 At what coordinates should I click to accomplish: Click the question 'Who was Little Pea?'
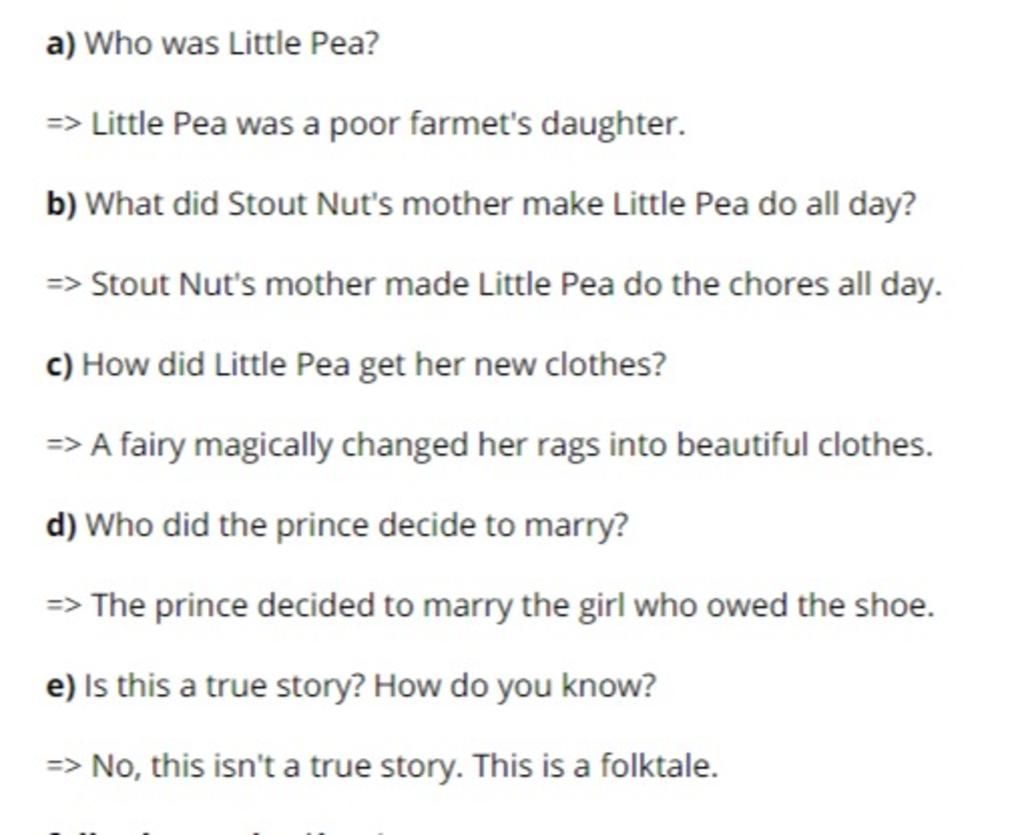pyautogui.click(x=232, y=44)
